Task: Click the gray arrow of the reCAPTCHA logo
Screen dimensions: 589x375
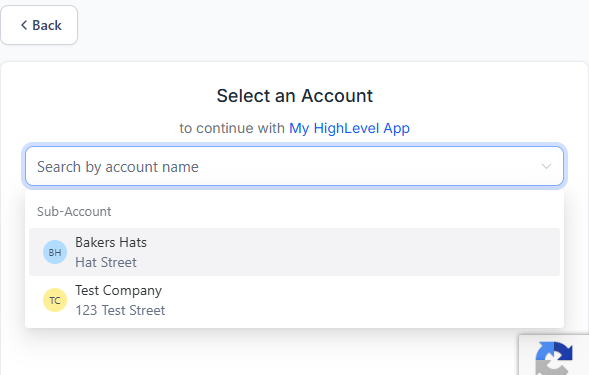Action: click(548, 366)
